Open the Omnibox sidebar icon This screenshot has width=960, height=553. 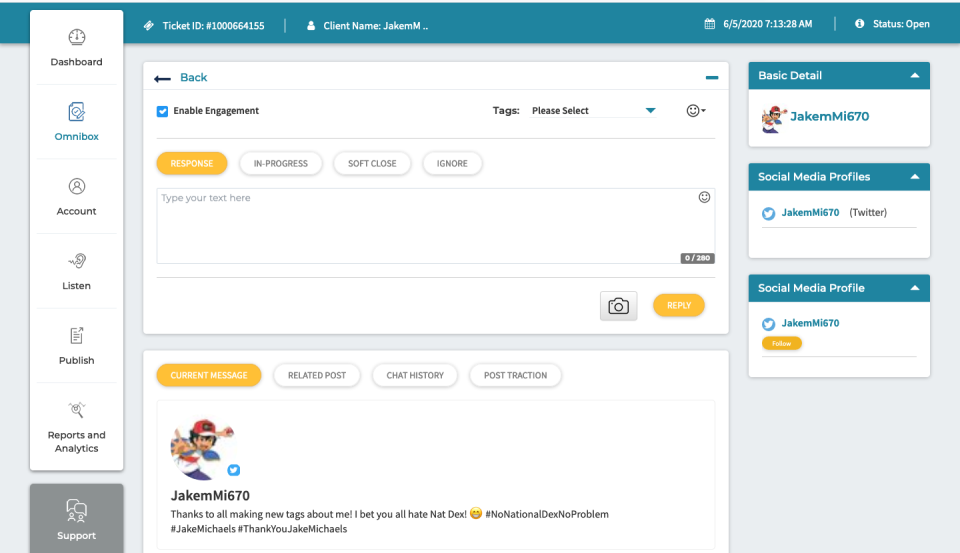click(77, 112)
